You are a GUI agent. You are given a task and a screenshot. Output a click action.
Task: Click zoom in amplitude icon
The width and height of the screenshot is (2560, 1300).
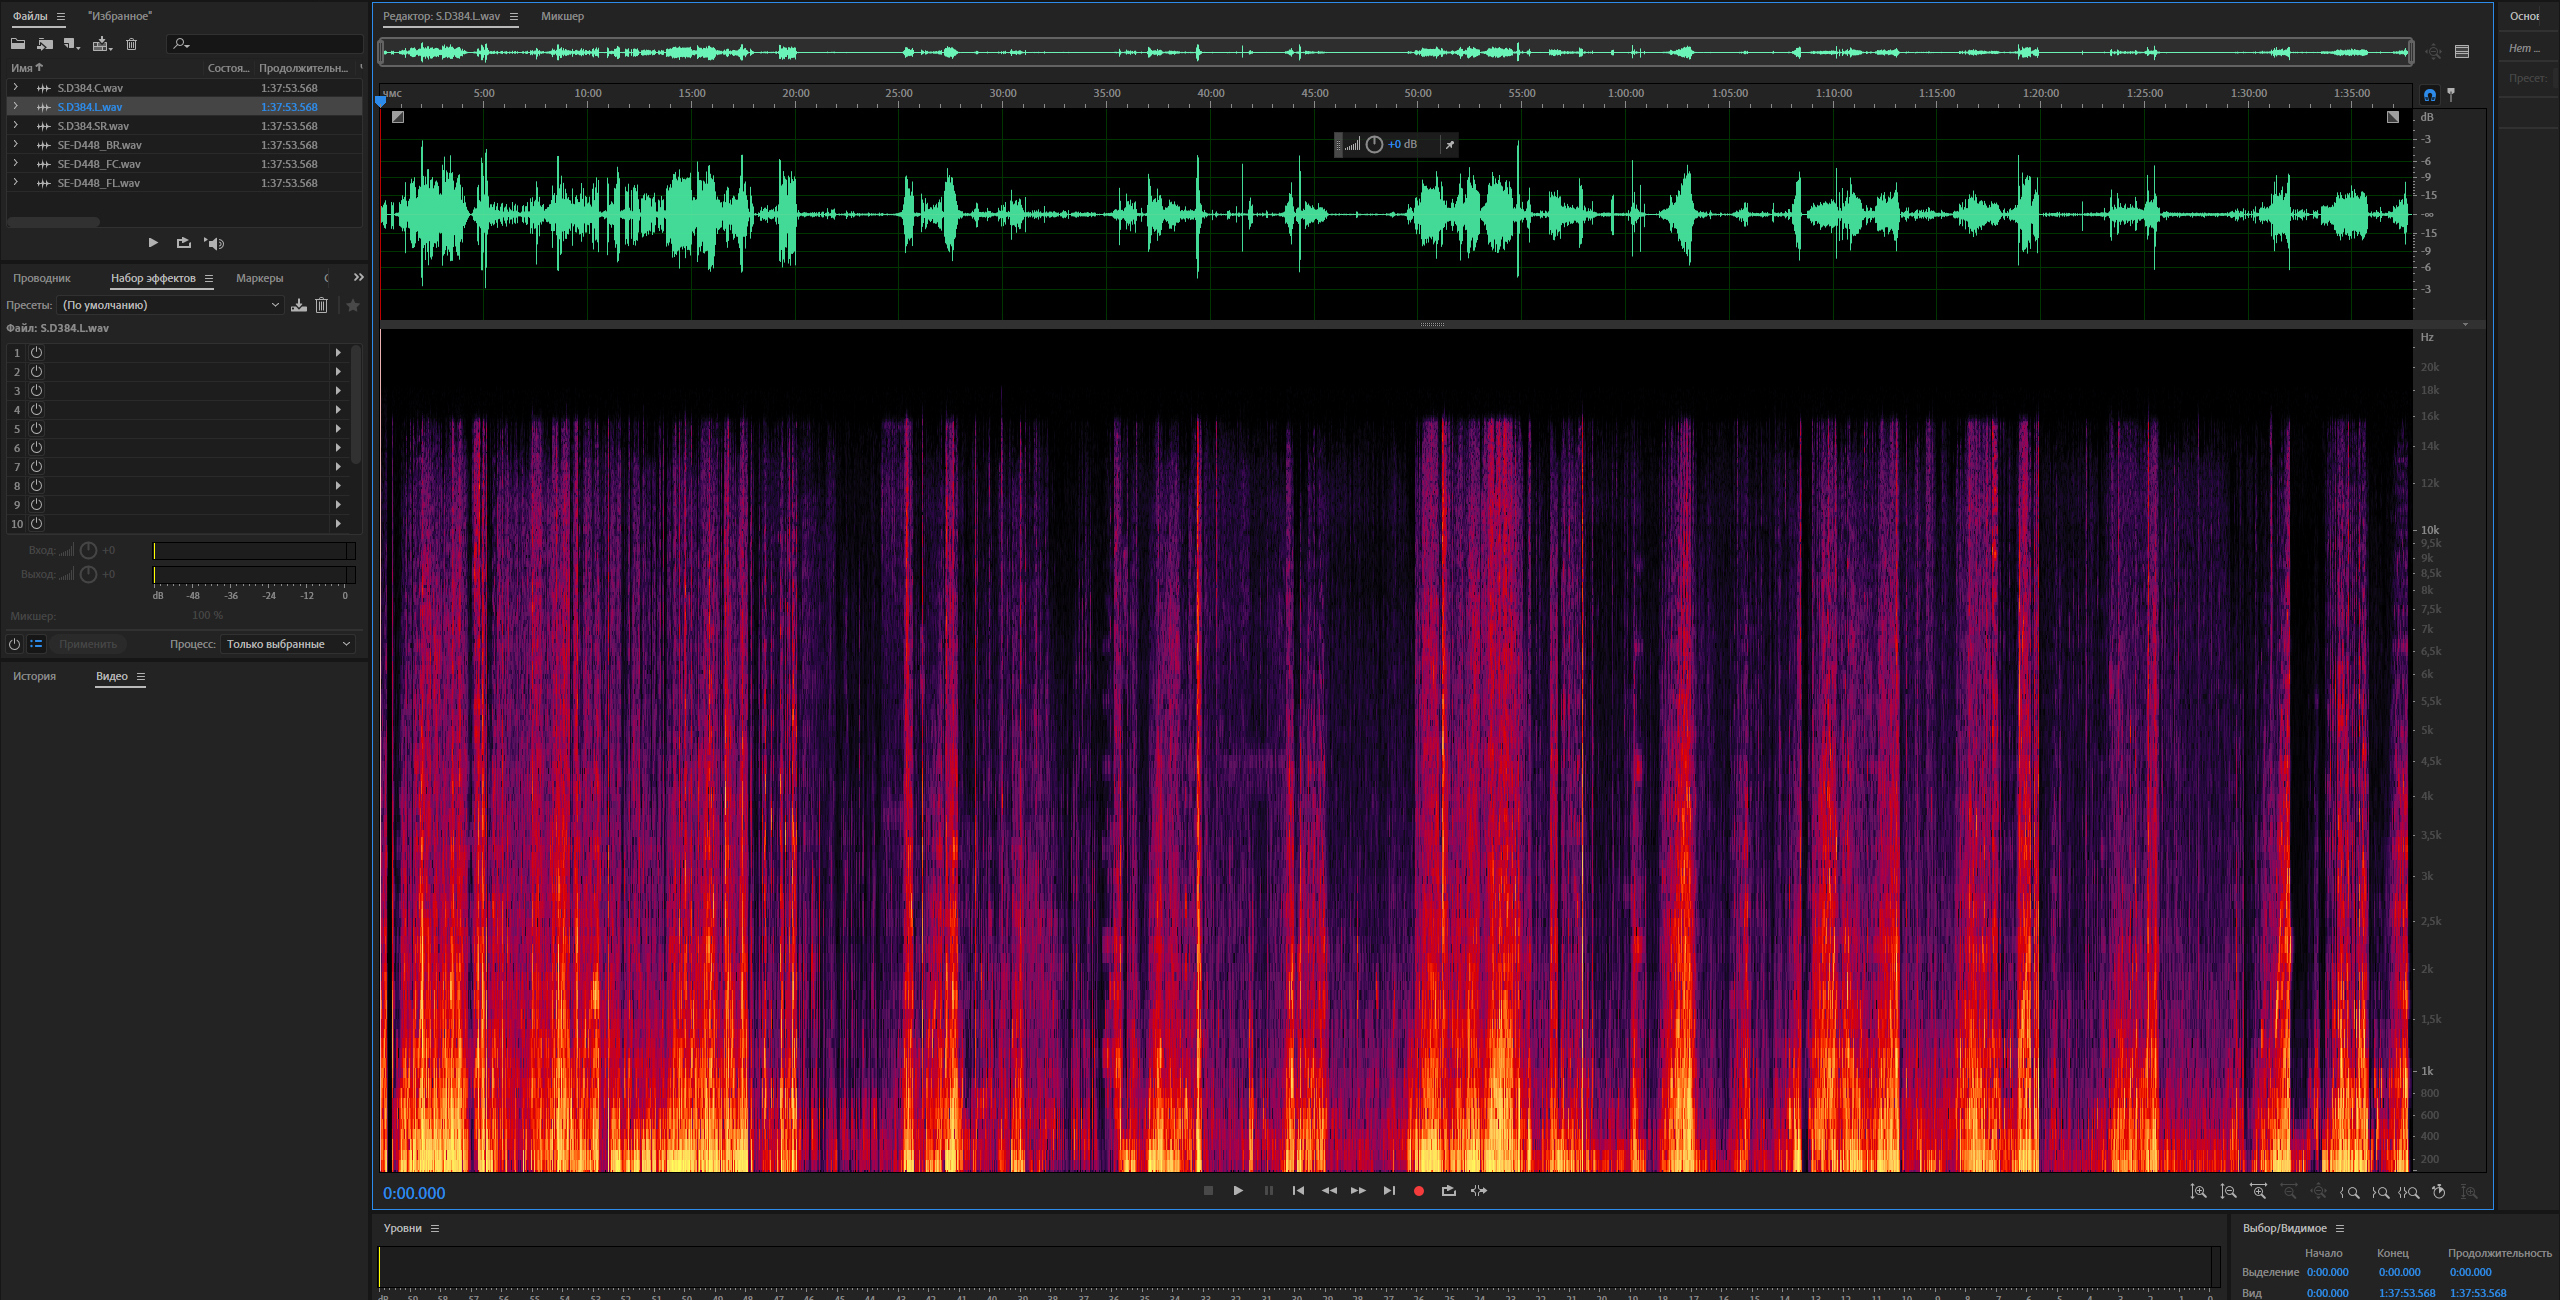pos(2198,1192)
